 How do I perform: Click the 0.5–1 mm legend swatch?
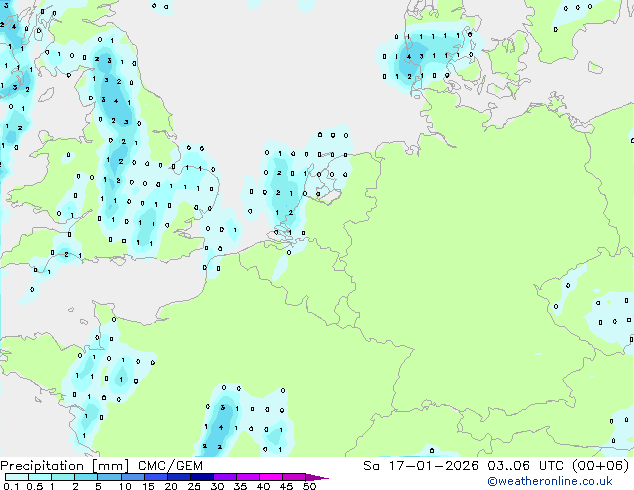click(40, 477)
